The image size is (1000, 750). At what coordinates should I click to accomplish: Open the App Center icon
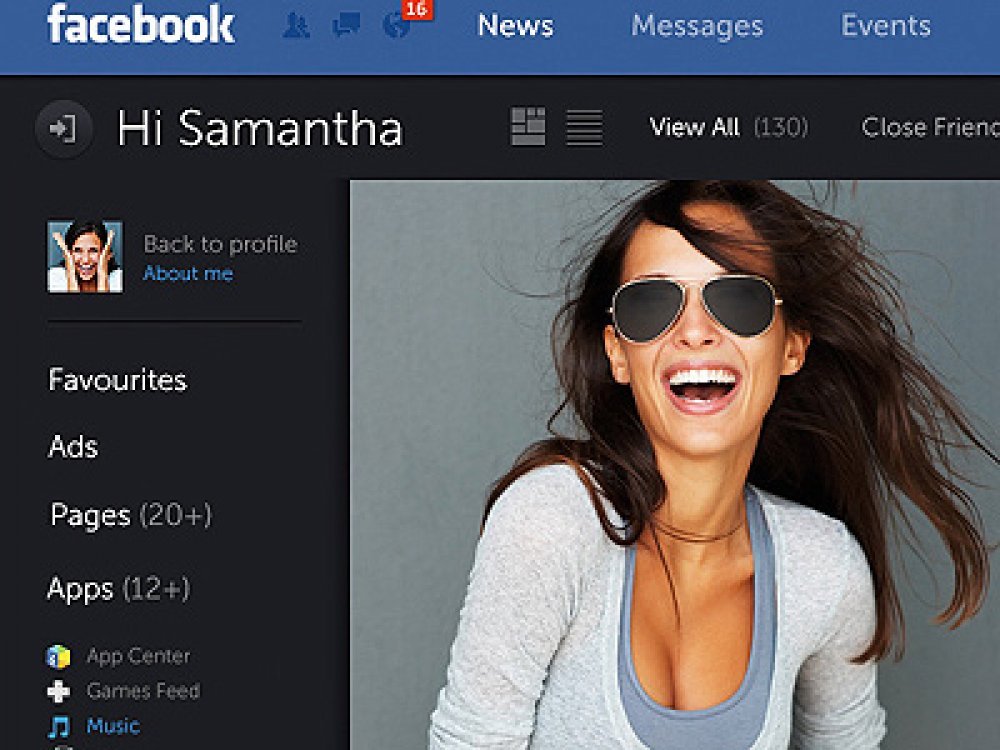tap(59, 656)
